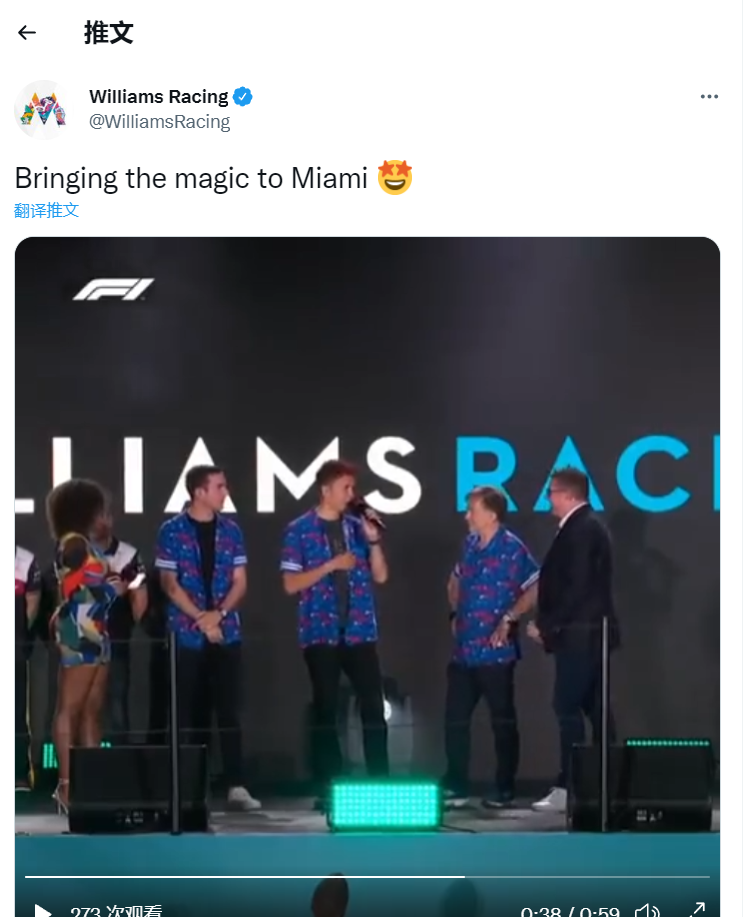Jump to the end of the progress bar
This screenshot has width=745, height=917.
click(708, 877)
